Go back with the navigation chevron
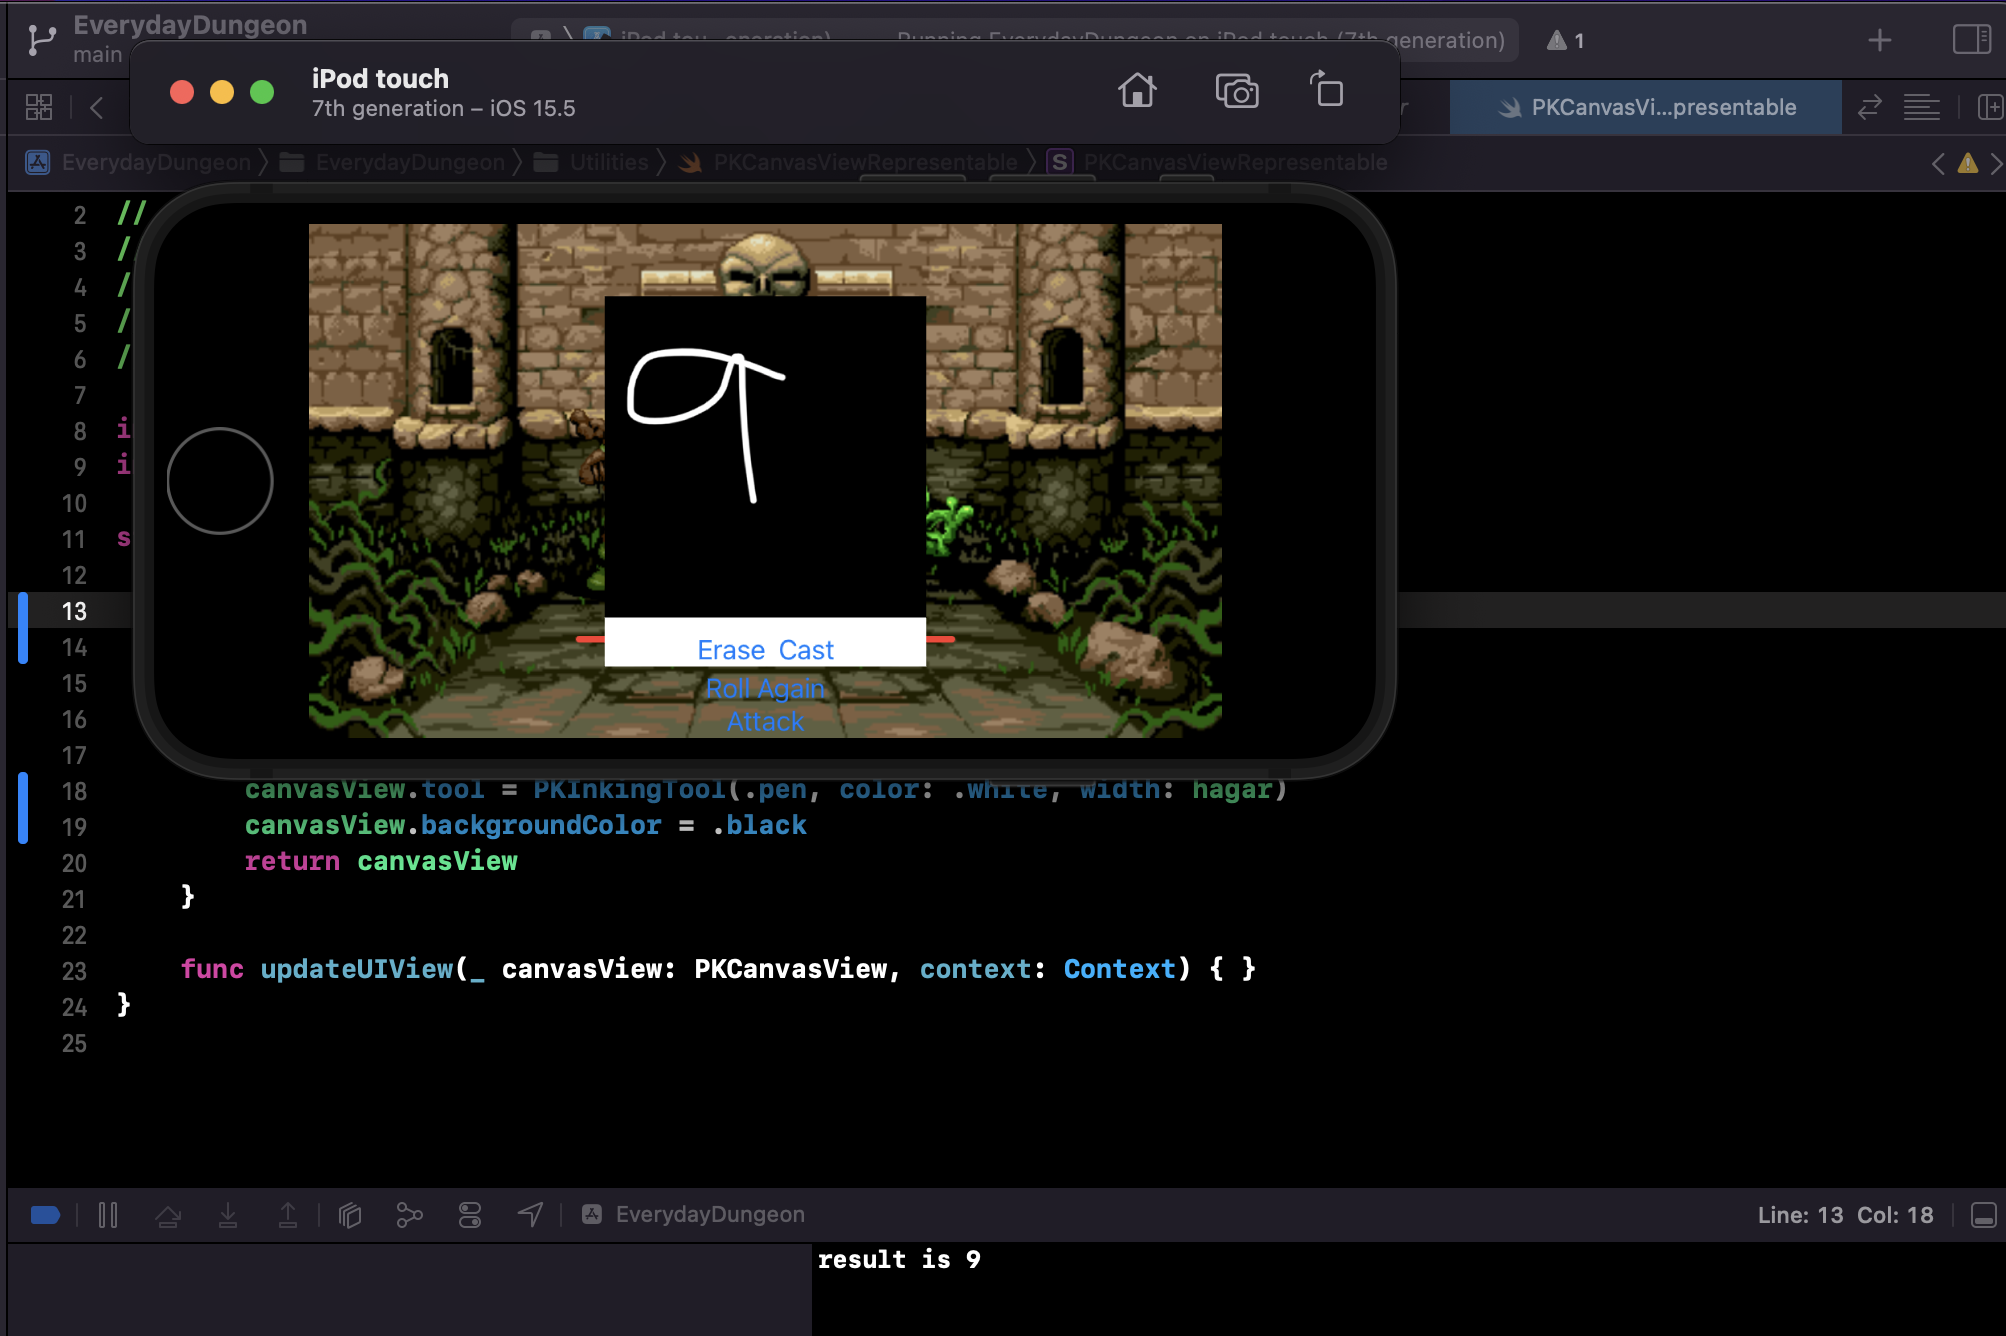Image resolution: width=2006 pixels, height=1336 pixels. (97, 107)
